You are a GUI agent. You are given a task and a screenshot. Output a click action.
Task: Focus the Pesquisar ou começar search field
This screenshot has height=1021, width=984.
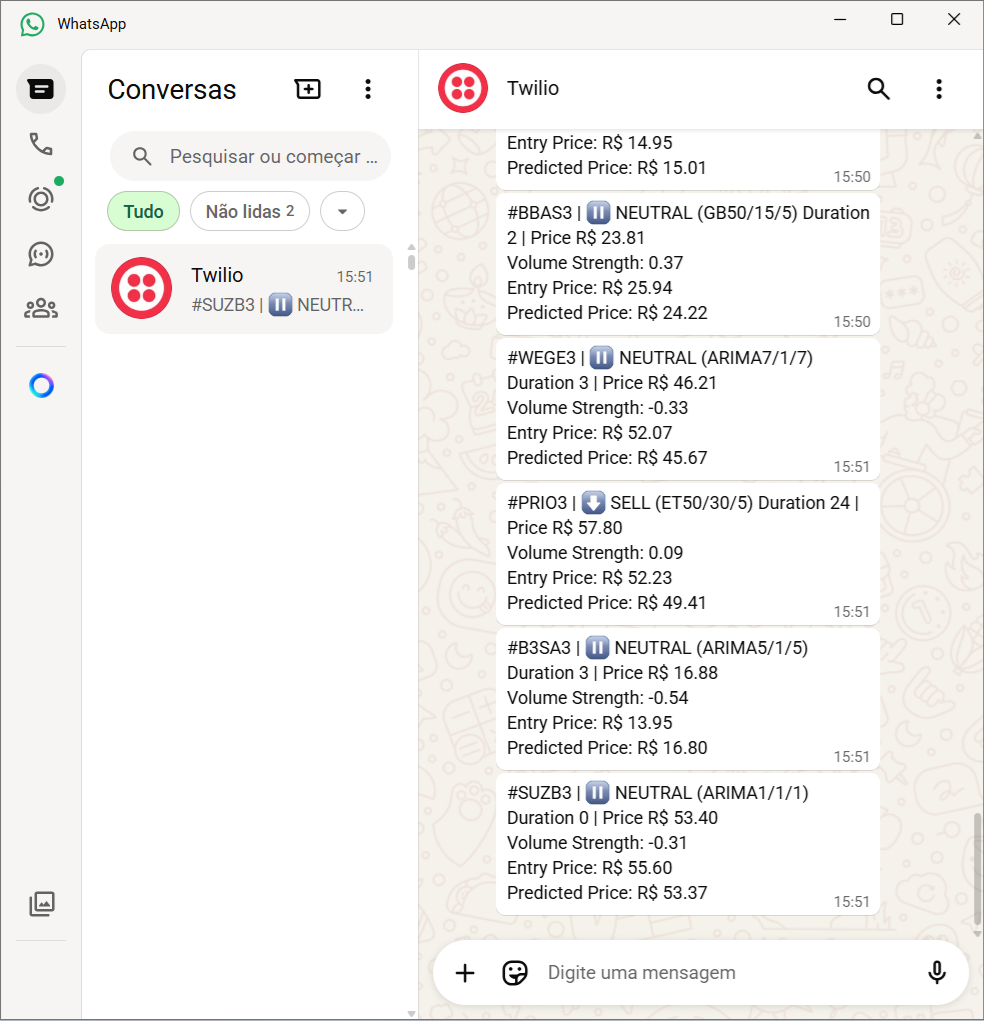pyautogui.click(x=251, y=156)
